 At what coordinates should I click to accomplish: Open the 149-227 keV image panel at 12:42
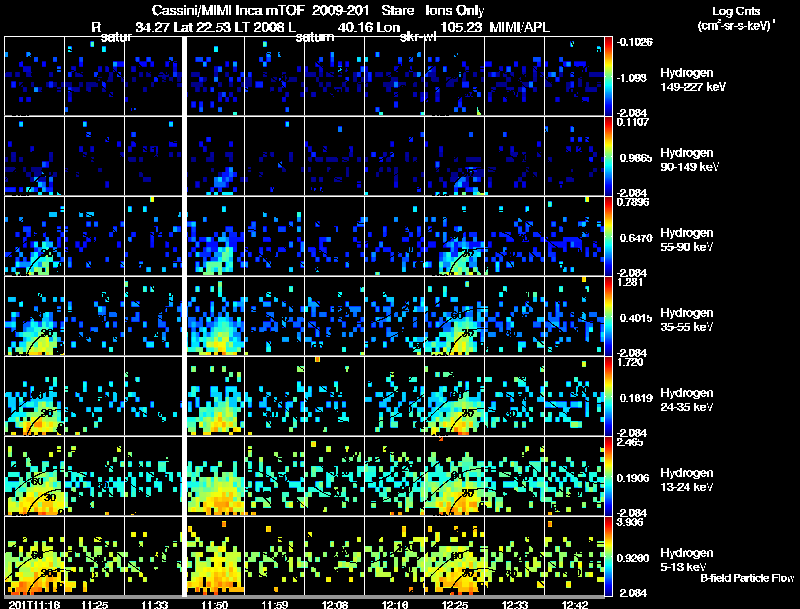(x=574, y=76)
